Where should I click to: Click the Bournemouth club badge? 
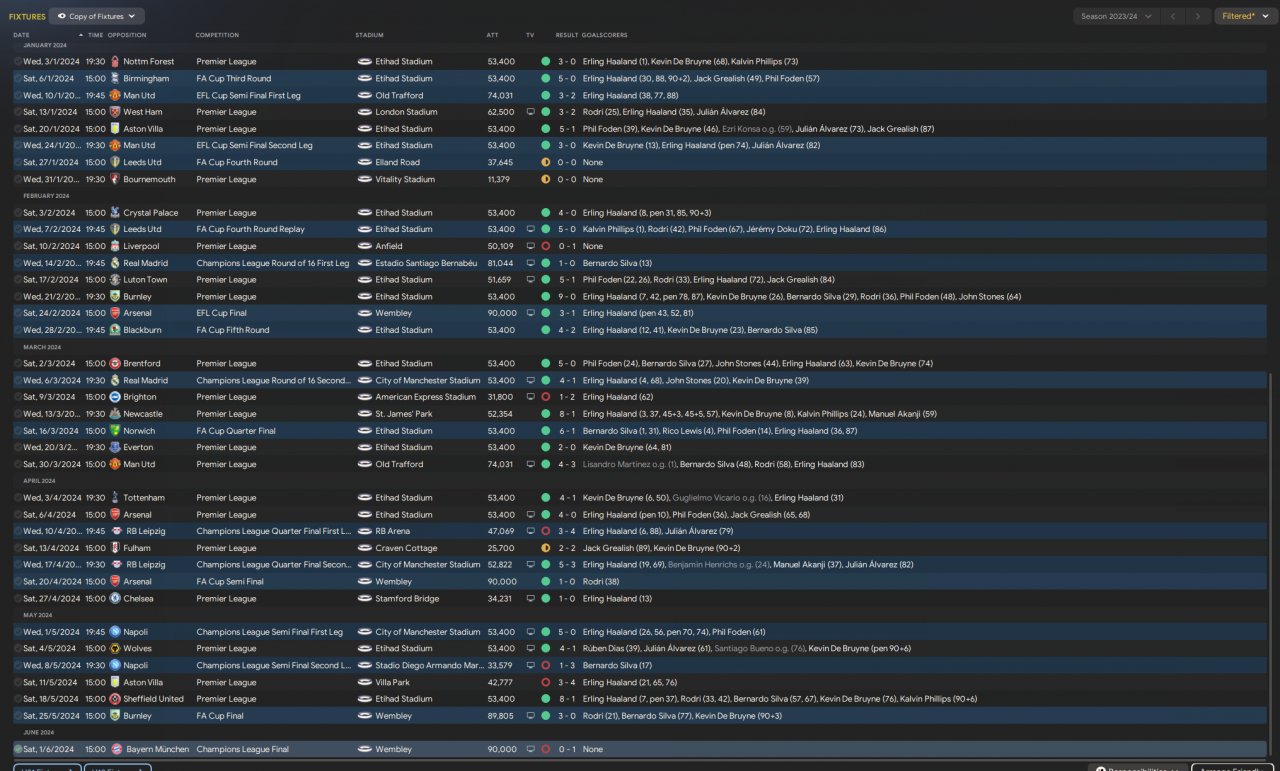coord(115,180)
